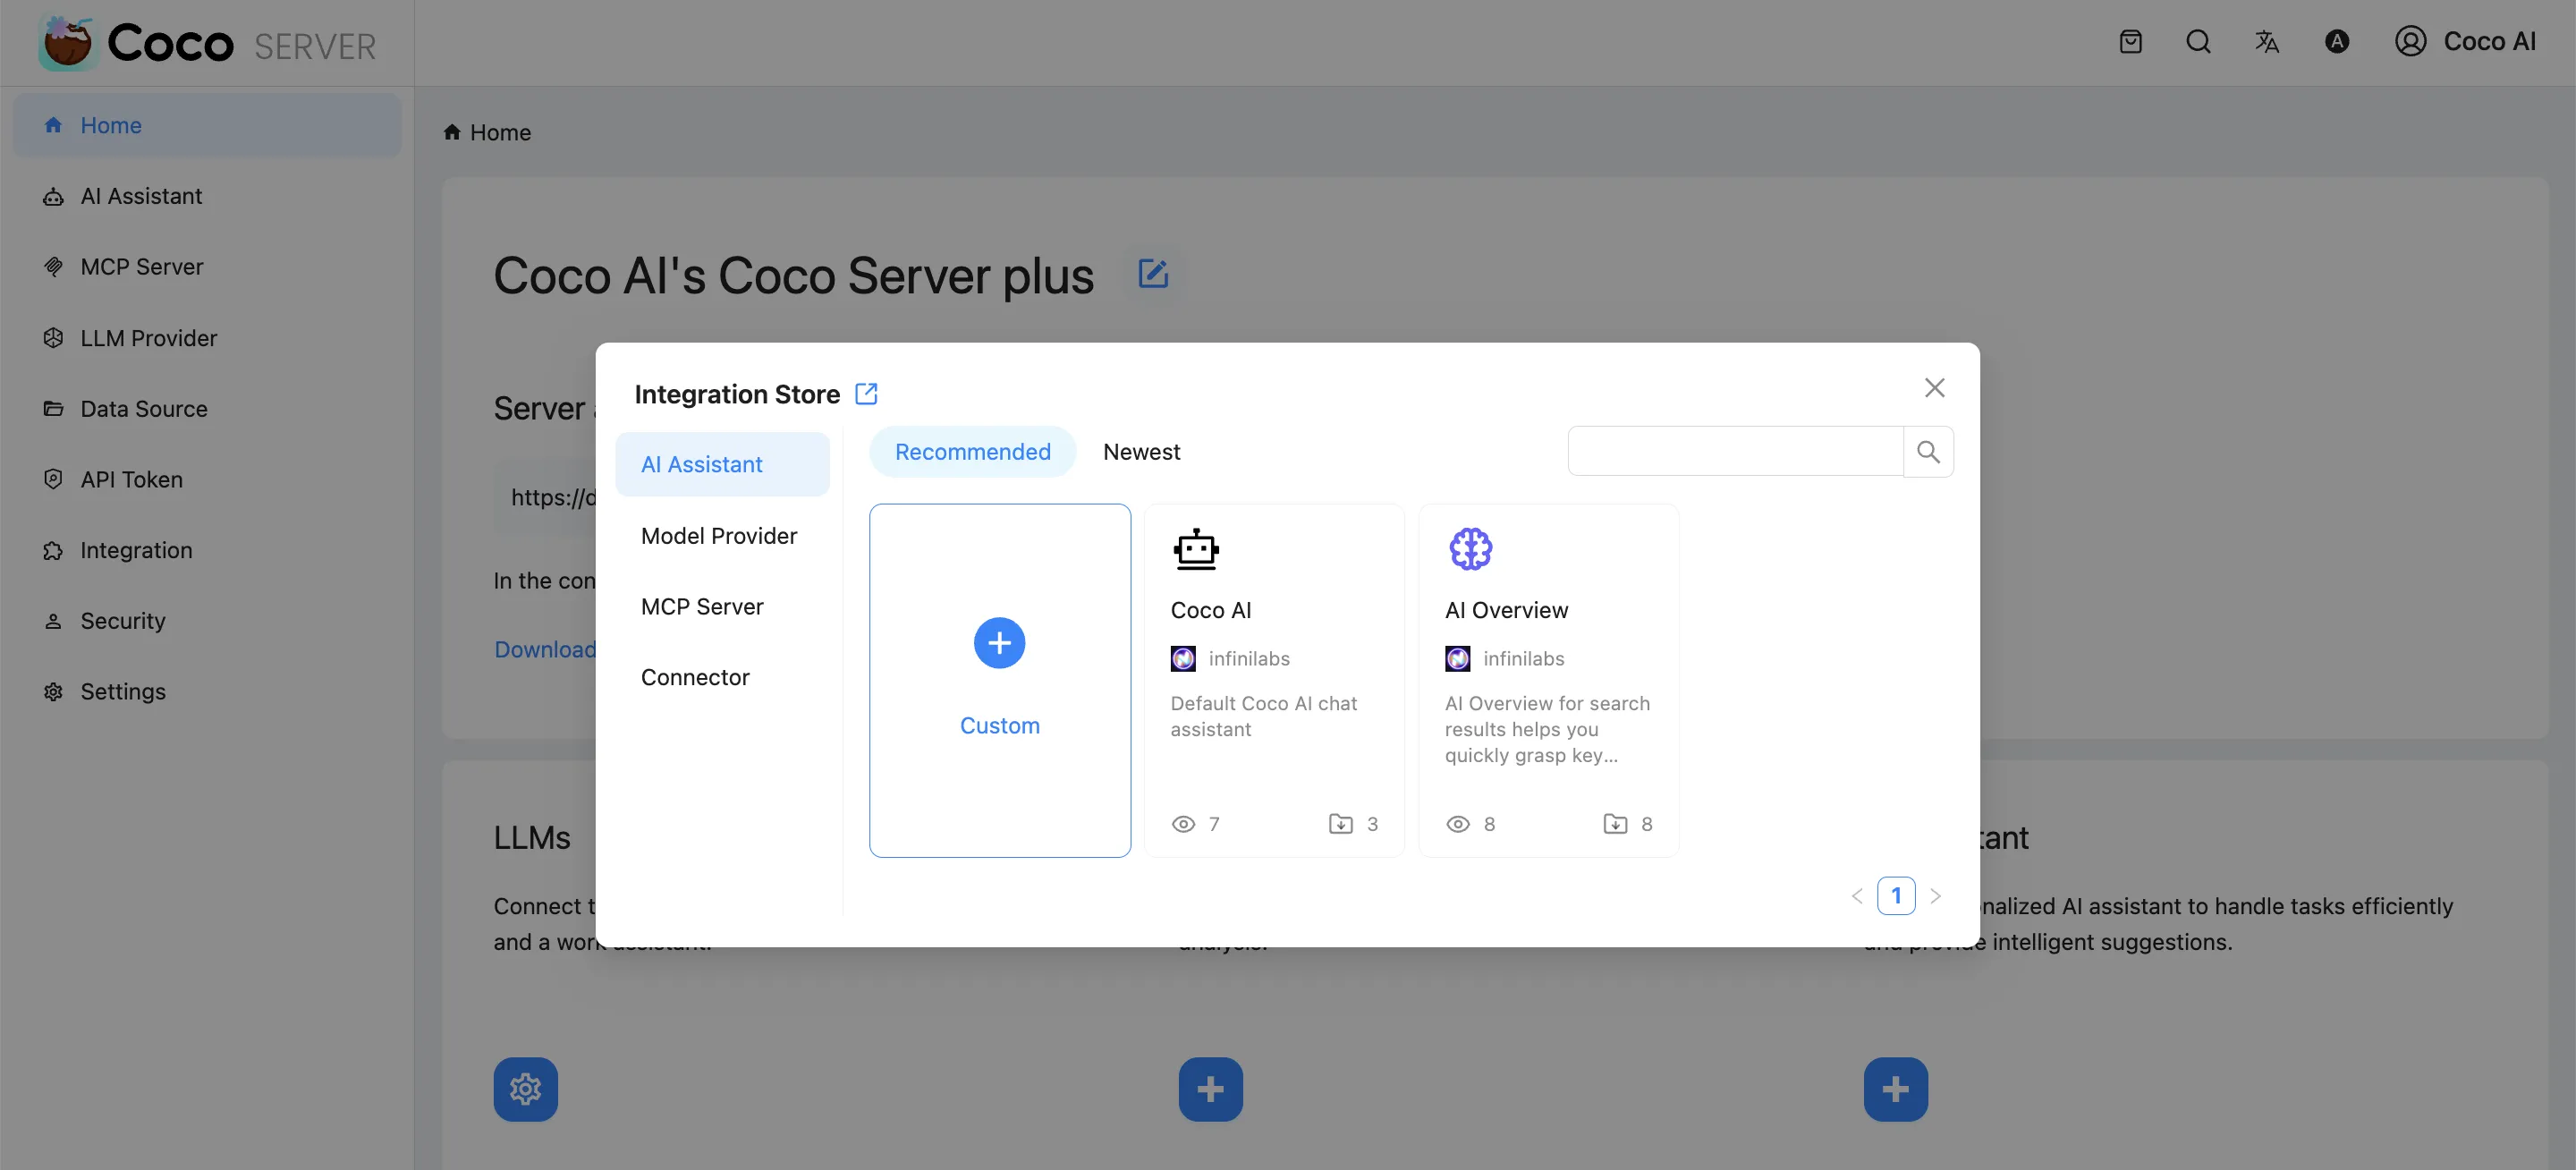Navigate to Data Source settings
Viewport: 2576px width, 1170px height.
click(x=144, y=408)
